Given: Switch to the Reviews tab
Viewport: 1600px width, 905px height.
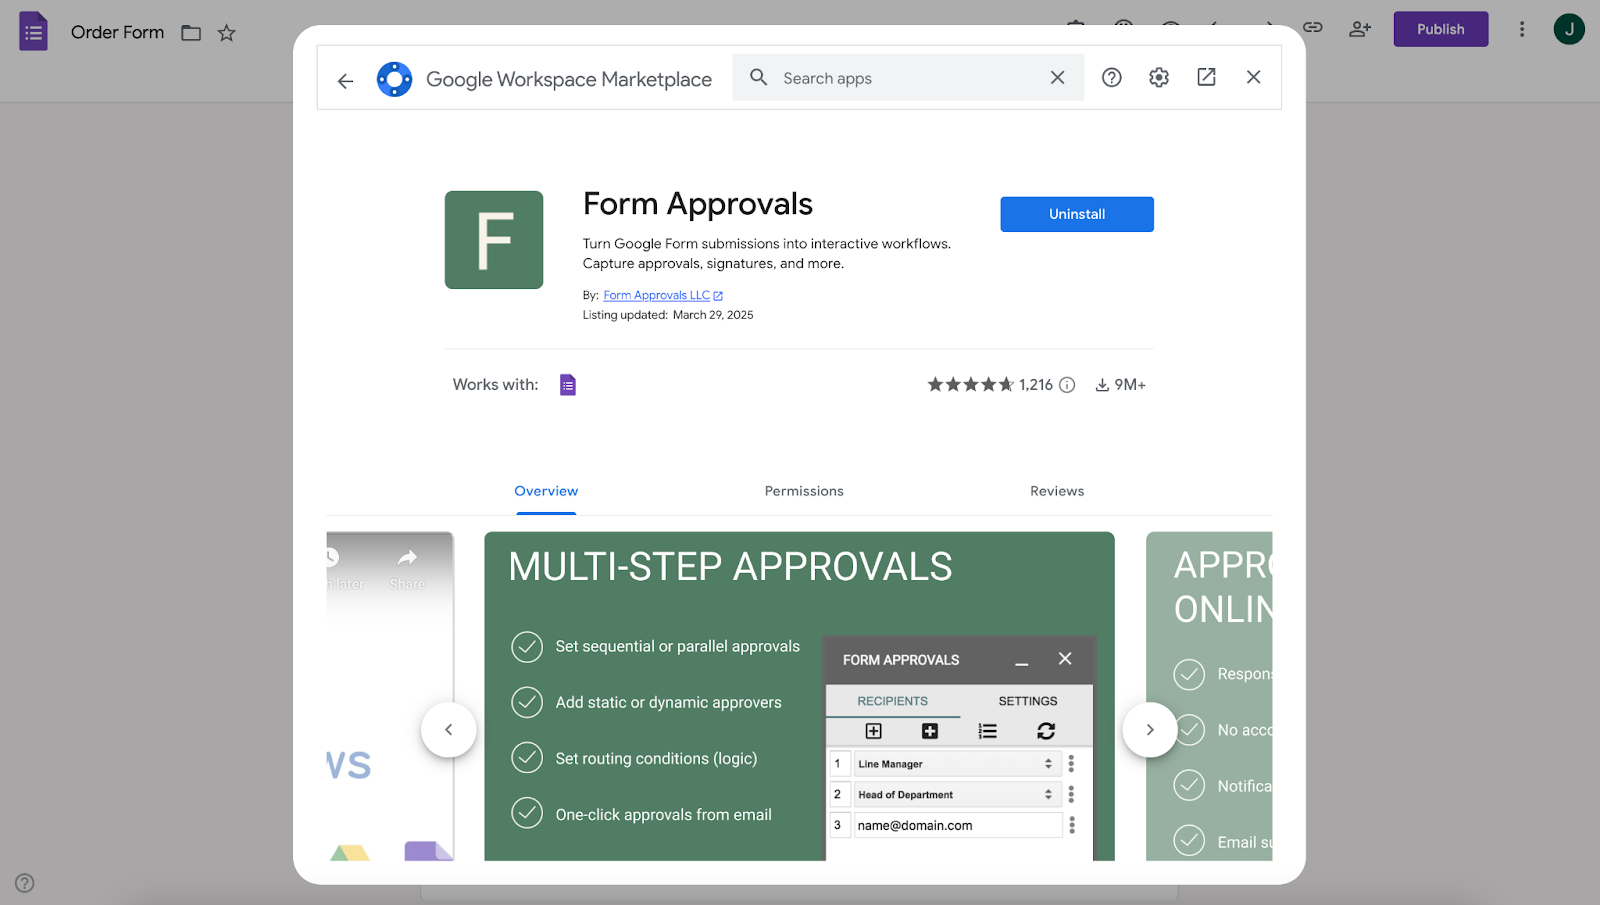Looking at the screenshot, I should pos(1057,491).
